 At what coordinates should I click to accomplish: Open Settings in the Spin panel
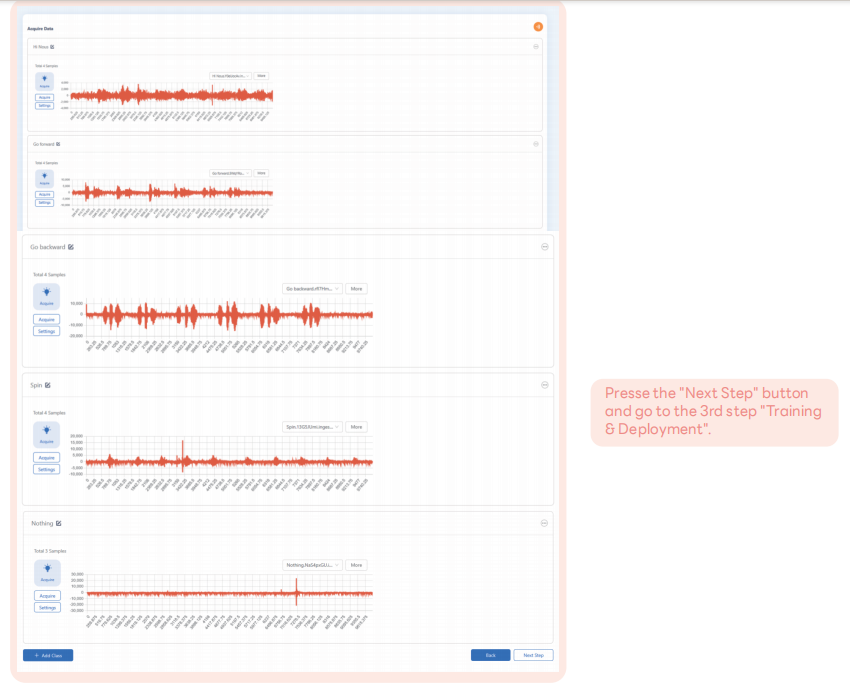click(x=46, y=469)
